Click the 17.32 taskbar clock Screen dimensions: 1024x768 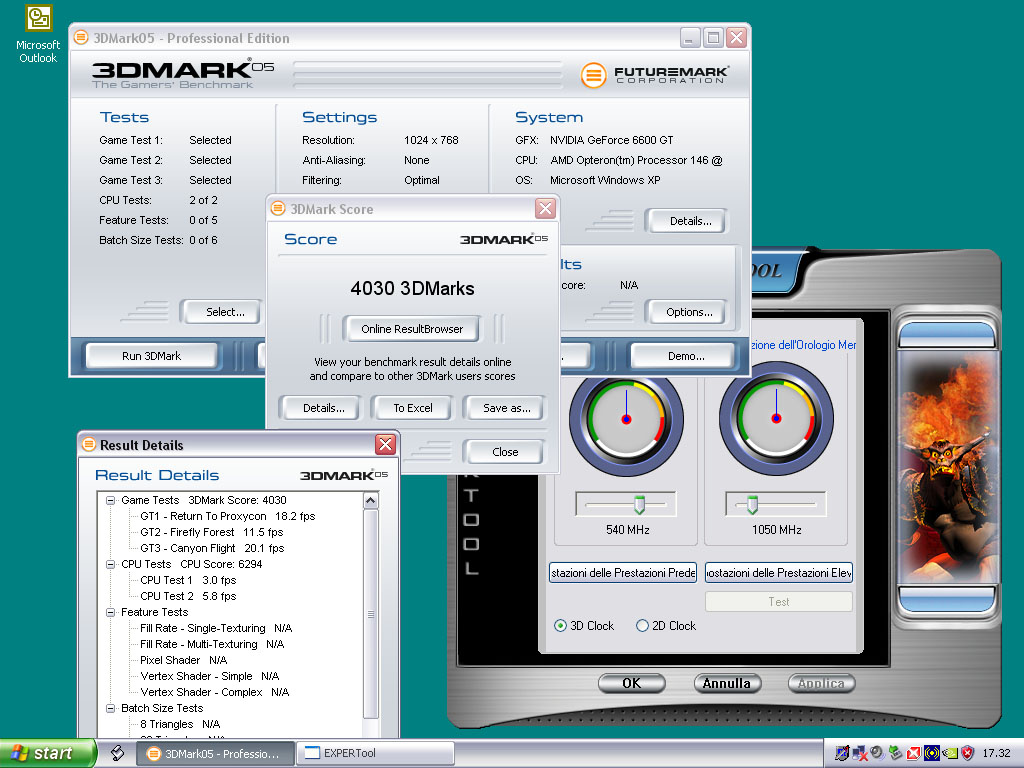point(996,753)
